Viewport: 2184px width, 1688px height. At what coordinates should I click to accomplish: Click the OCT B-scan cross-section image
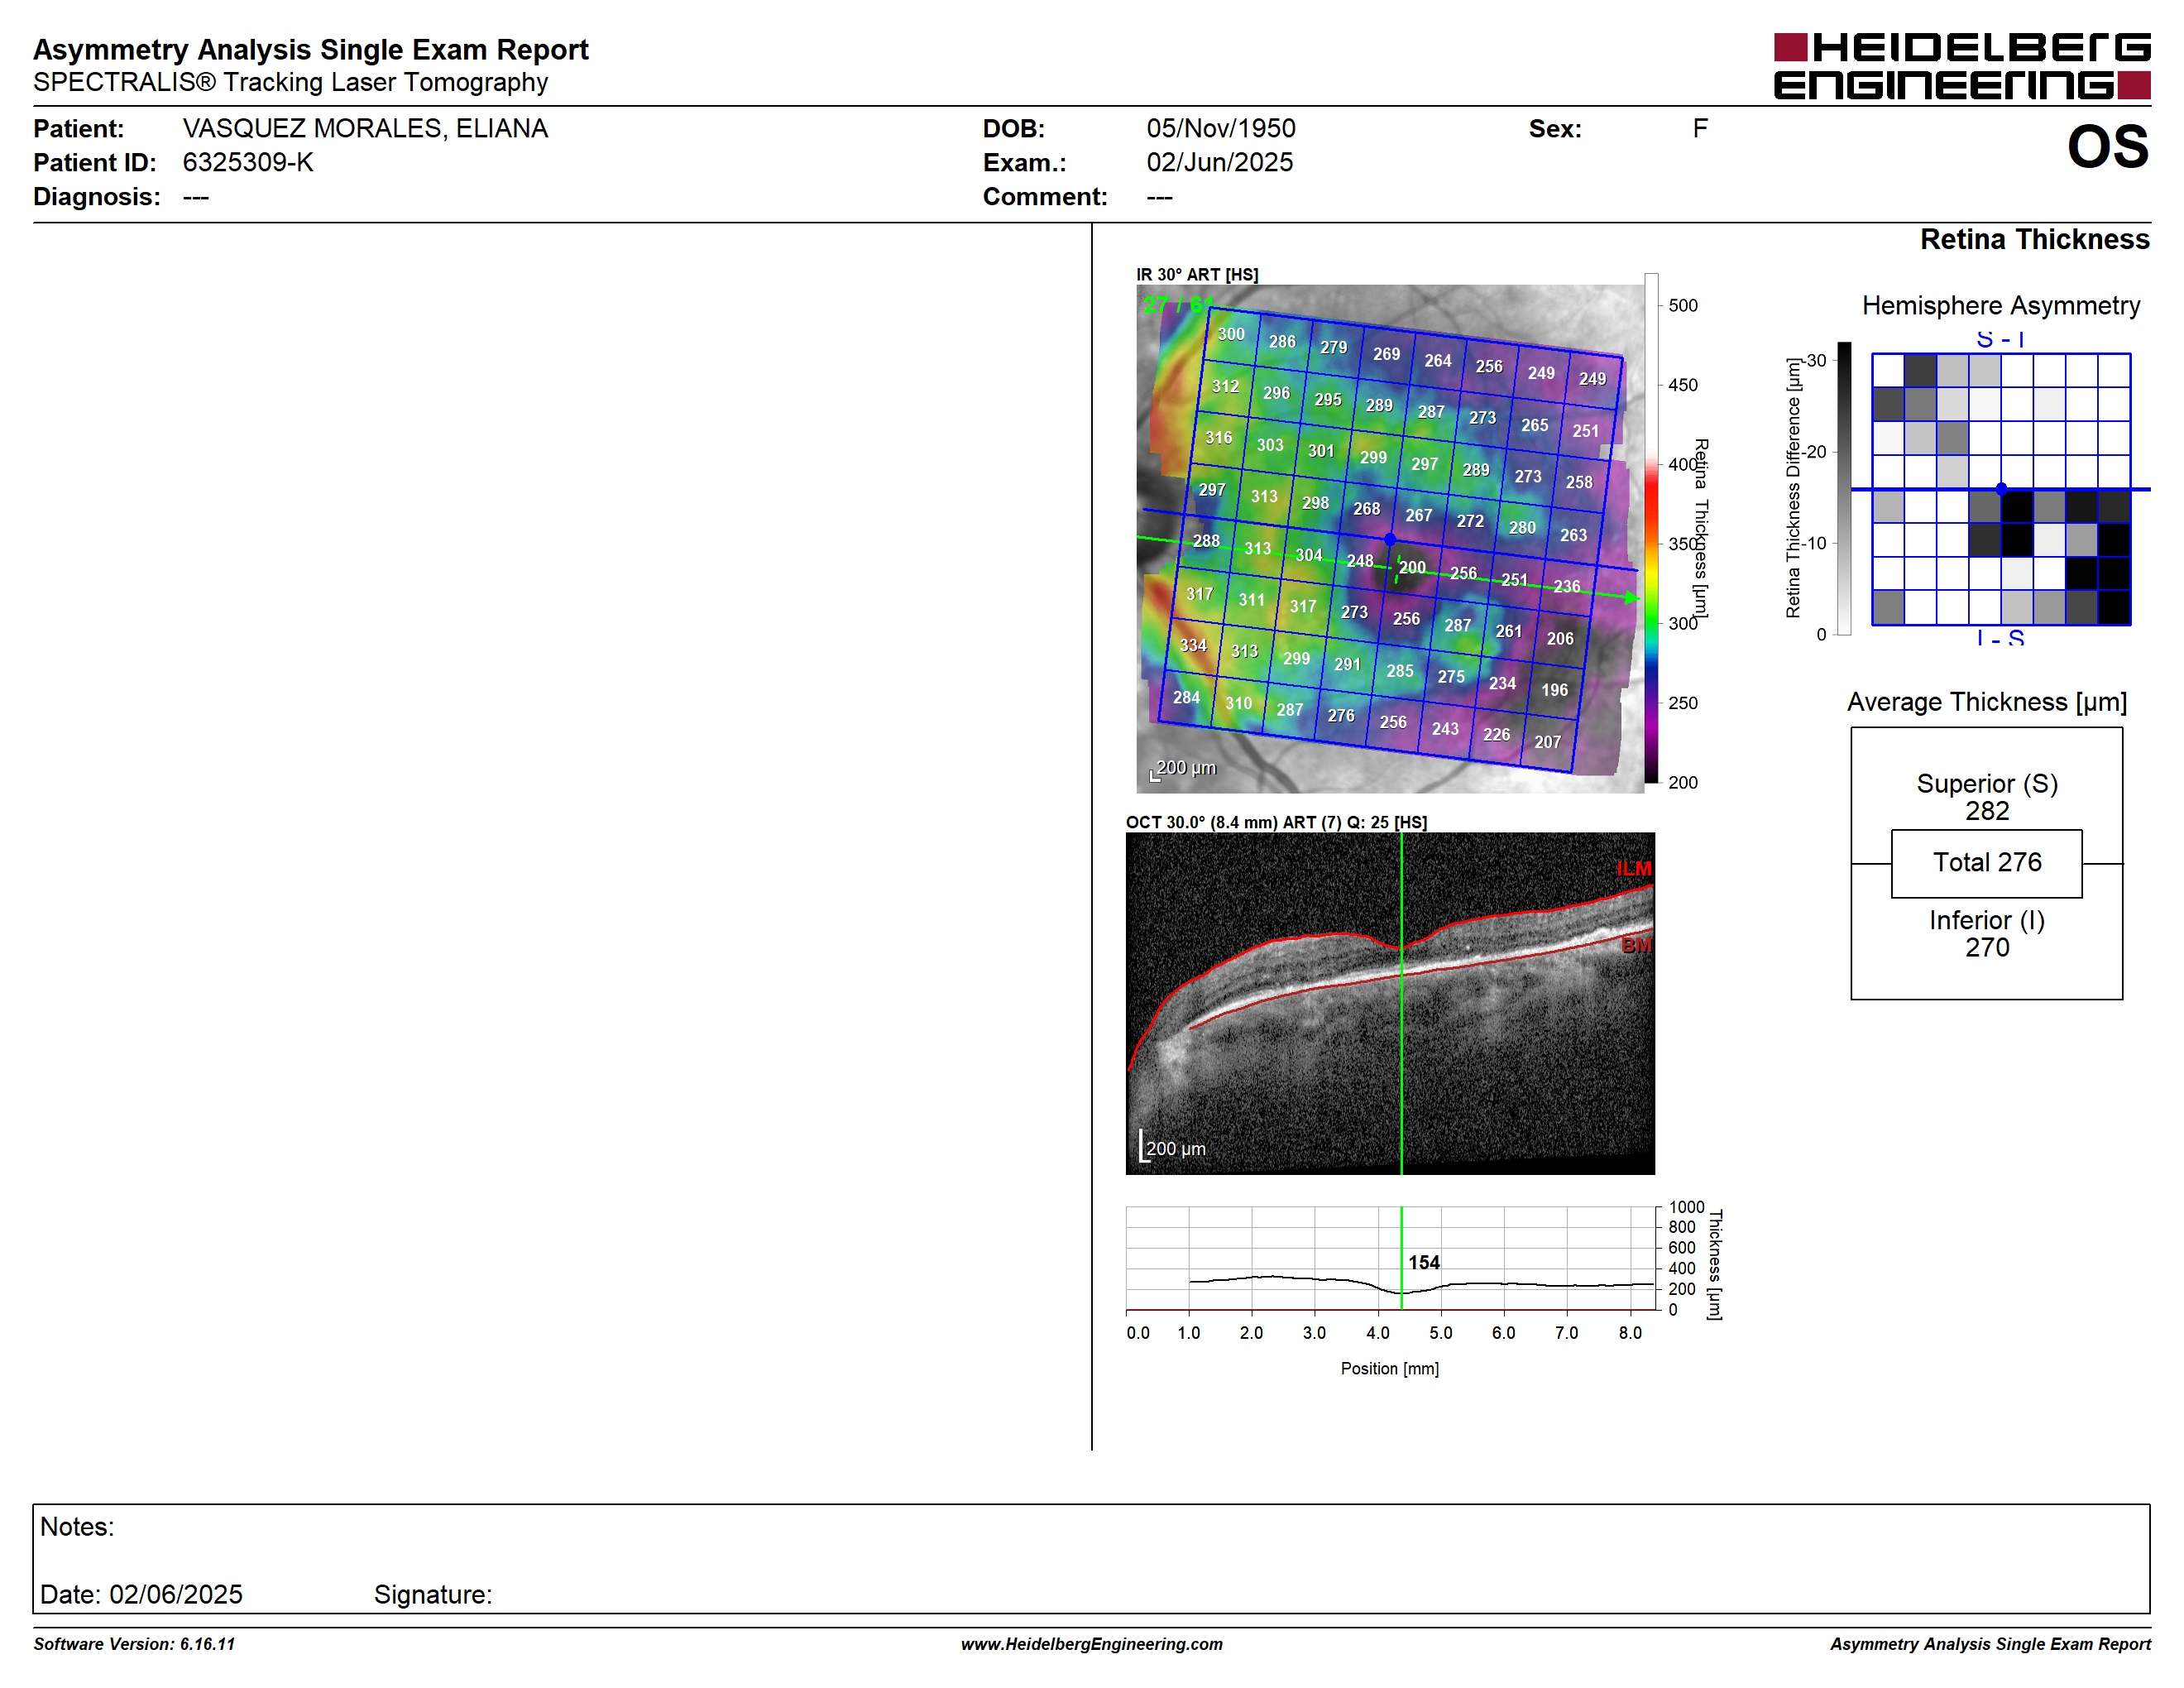[x=1390, y=1003]
